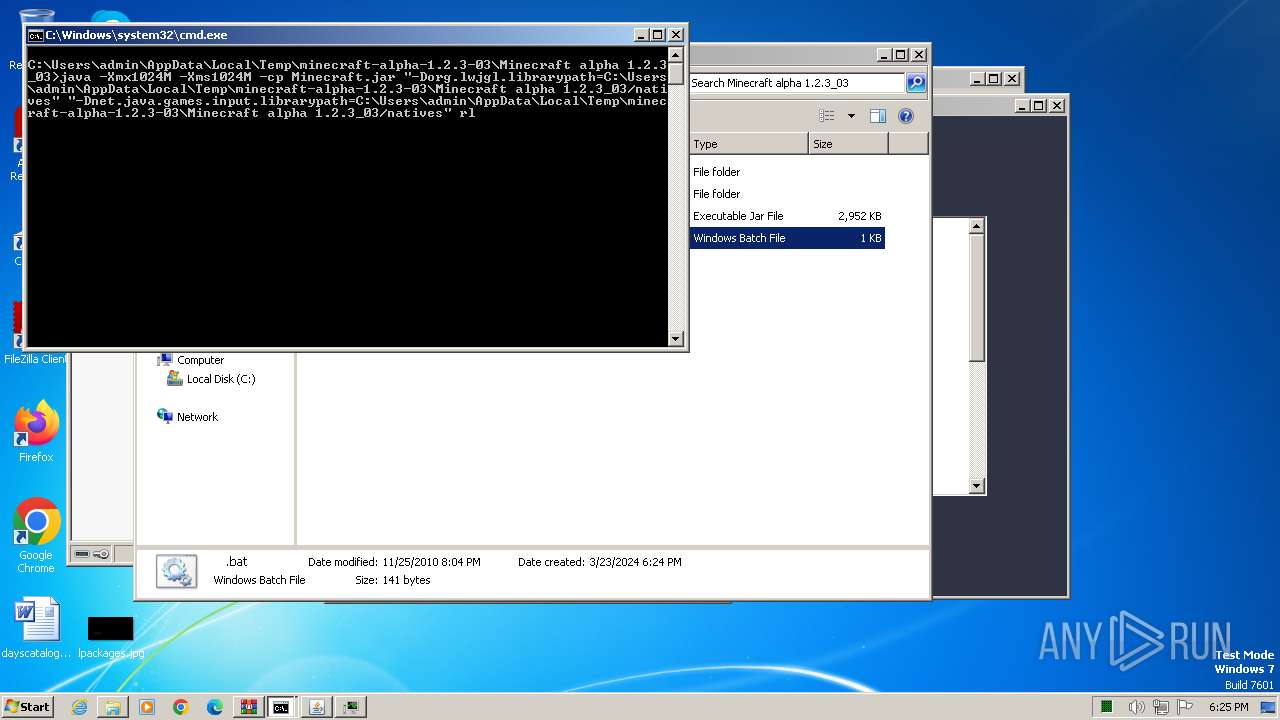
Task: Launch Internet Explorer from the taskbar
Action: [x=79, y=707]
